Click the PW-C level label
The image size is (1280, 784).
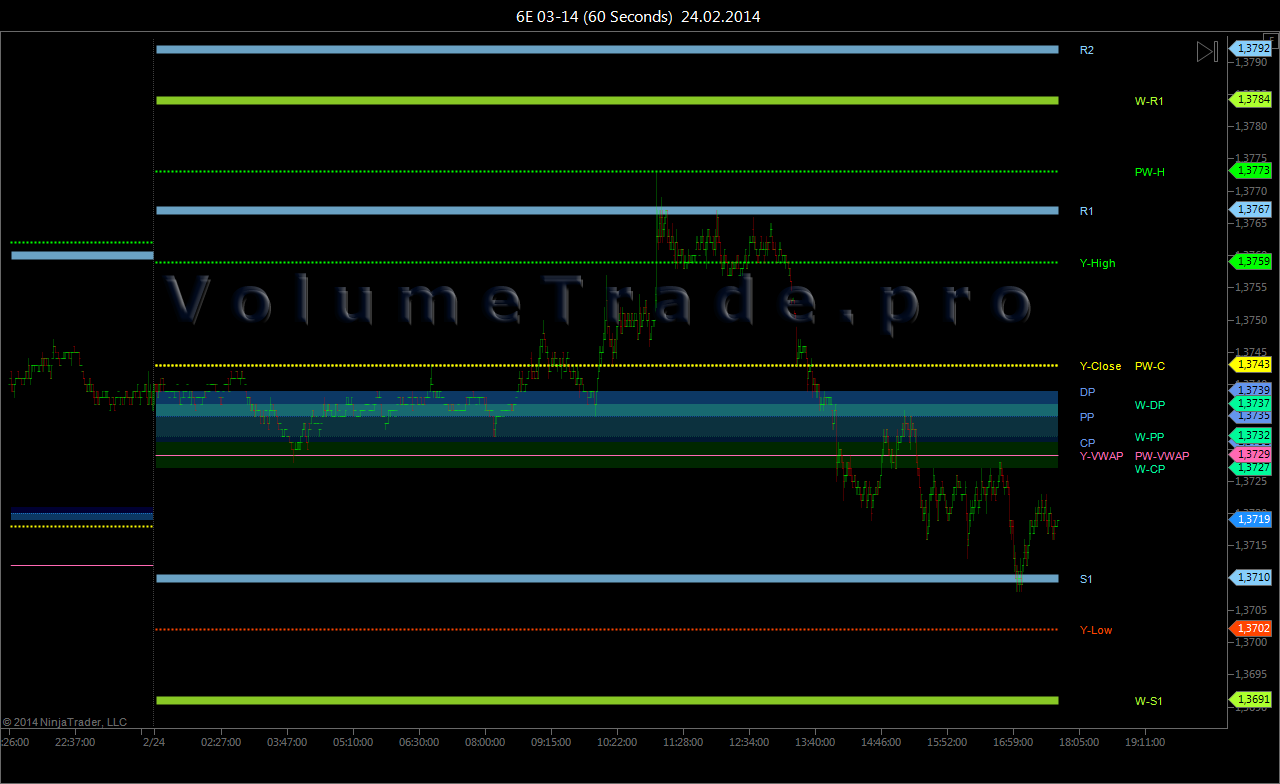point(1150,366)
